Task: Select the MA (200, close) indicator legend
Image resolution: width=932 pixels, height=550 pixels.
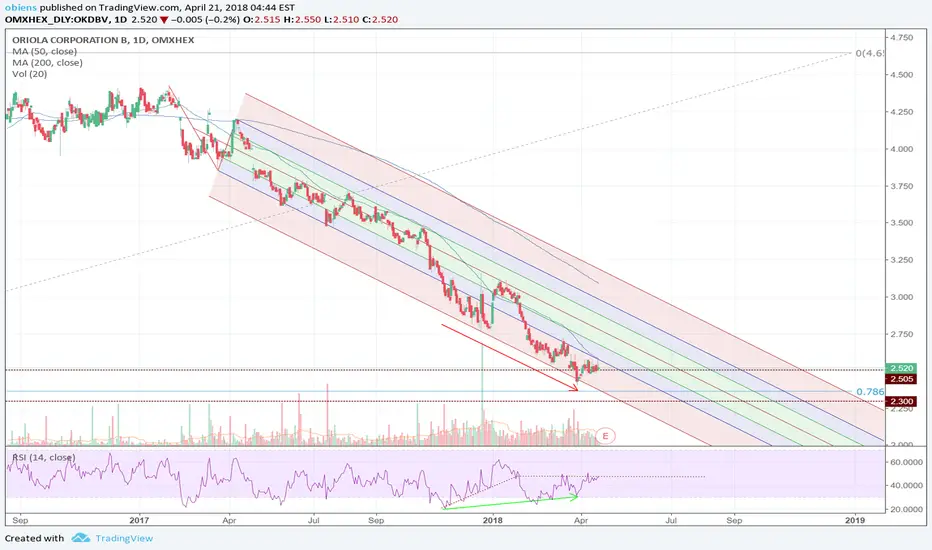Action: point(48,62)
